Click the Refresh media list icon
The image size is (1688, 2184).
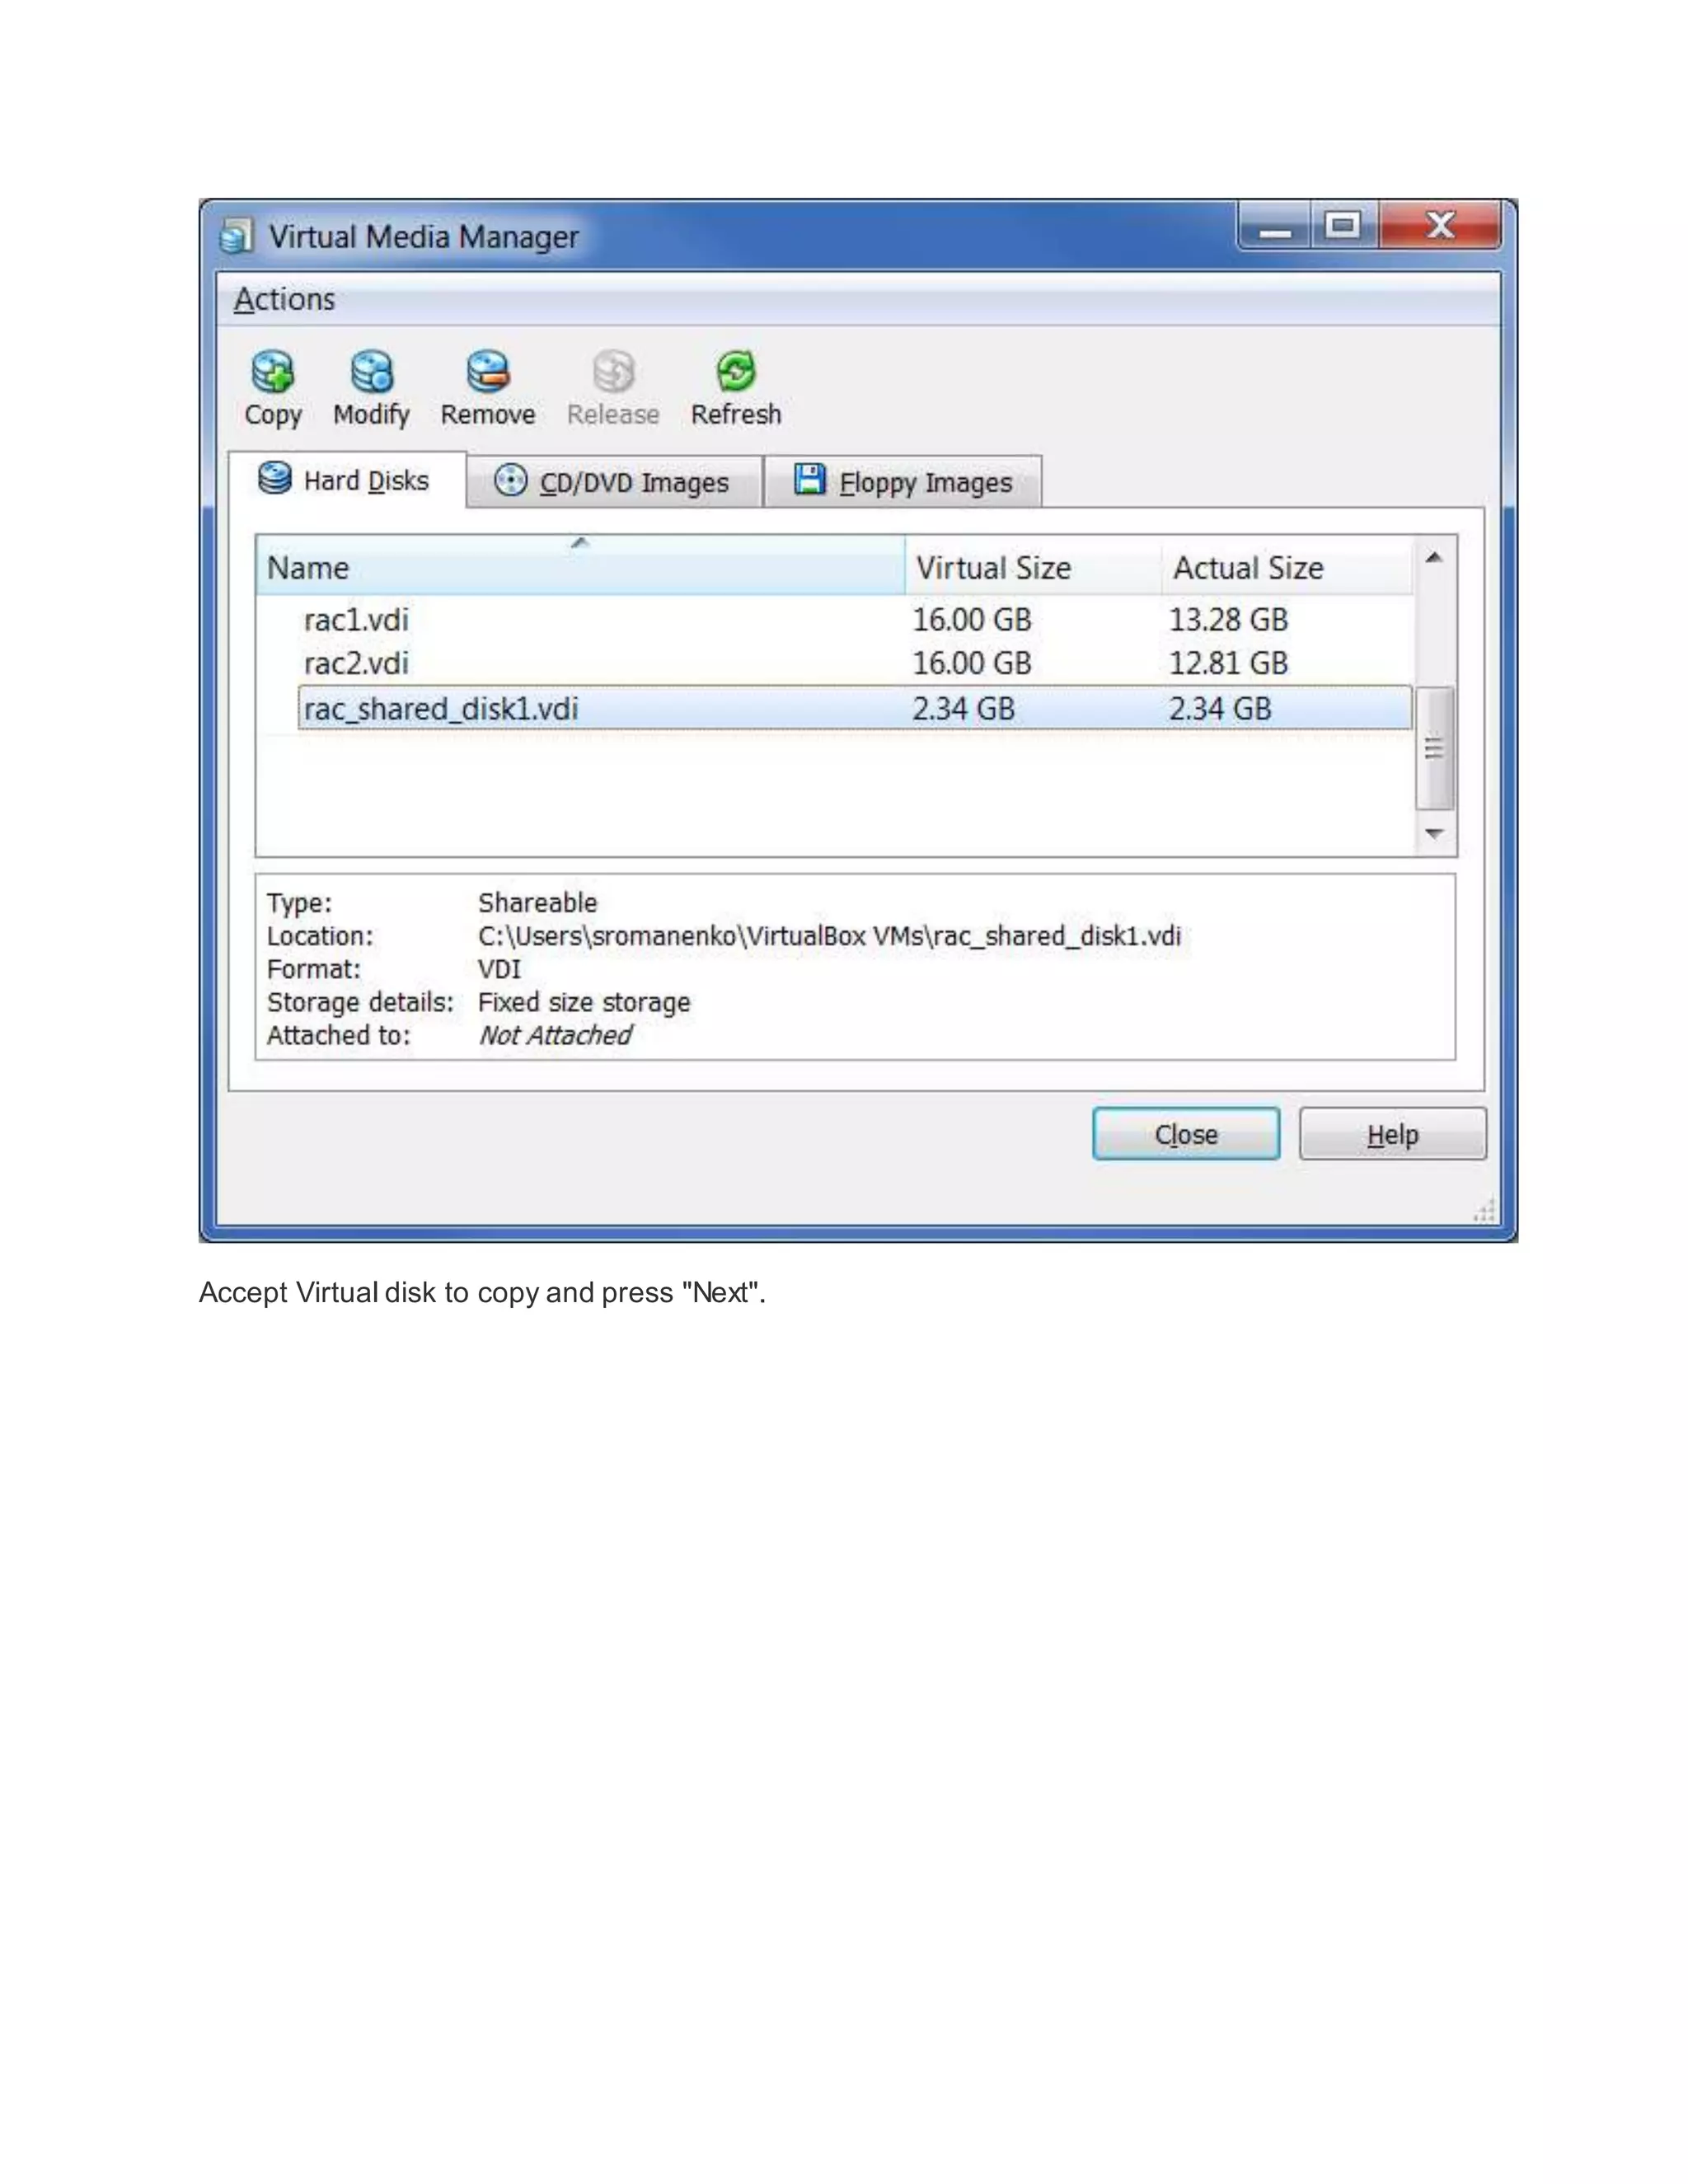[x=736, y=372]
